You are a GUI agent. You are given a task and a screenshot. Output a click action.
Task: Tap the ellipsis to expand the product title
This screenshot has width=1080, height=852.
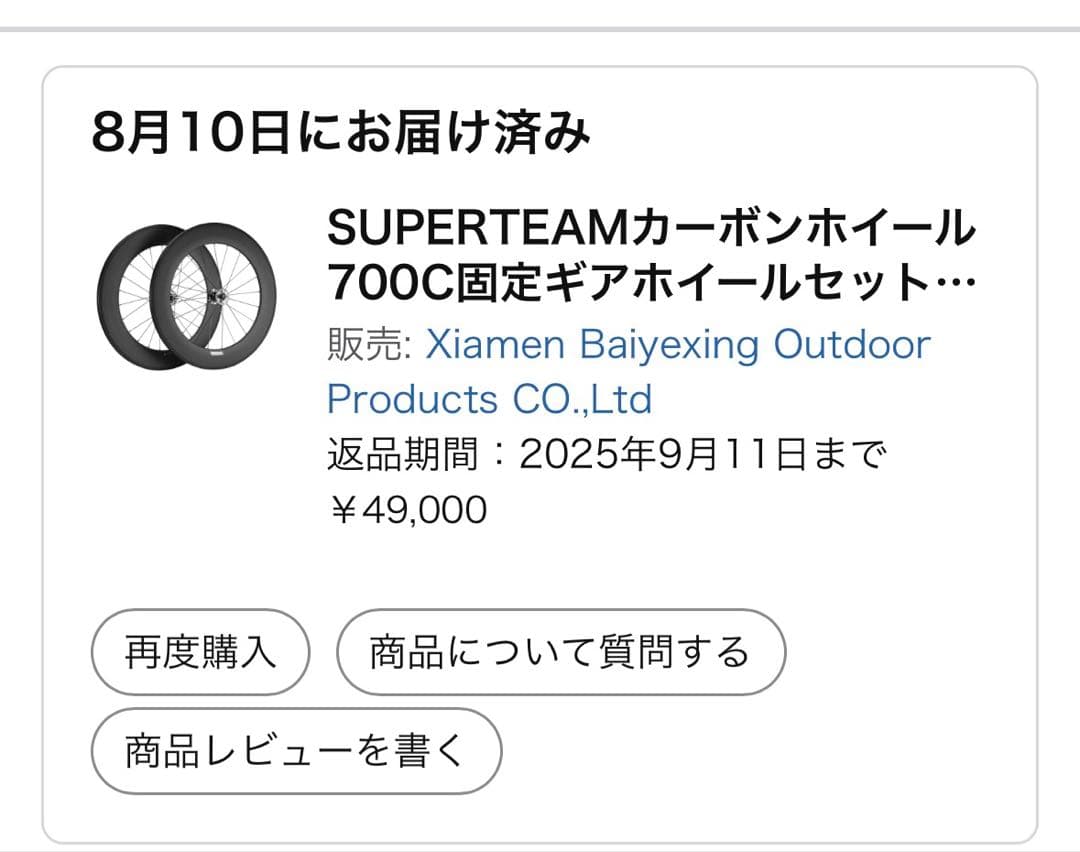[x=955, y=285]
